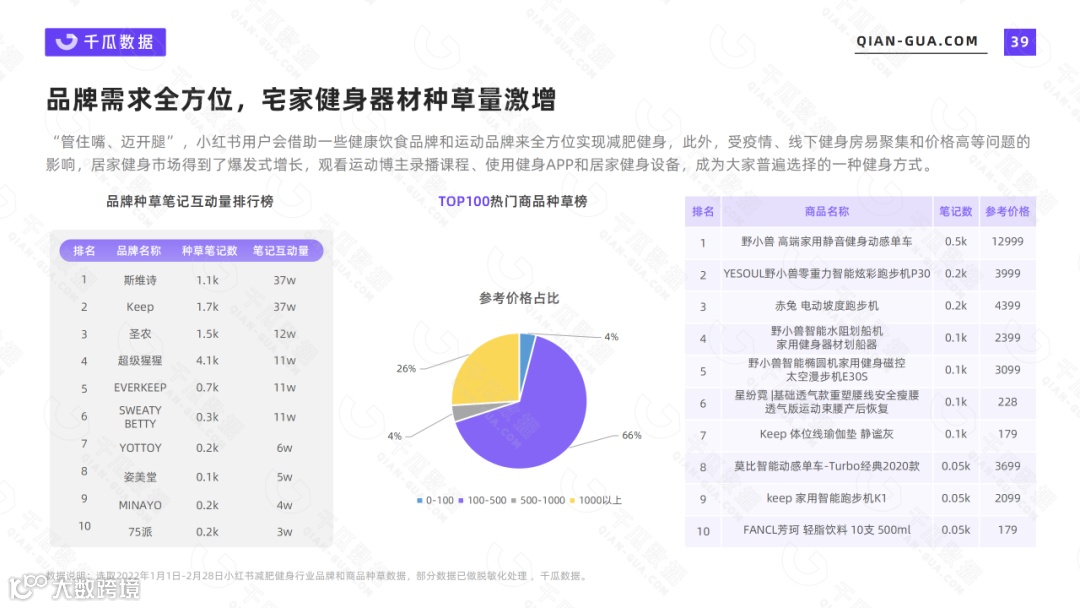Click the 商品名称 column header
Screen dimensions: 1080x608
[827, 211]
